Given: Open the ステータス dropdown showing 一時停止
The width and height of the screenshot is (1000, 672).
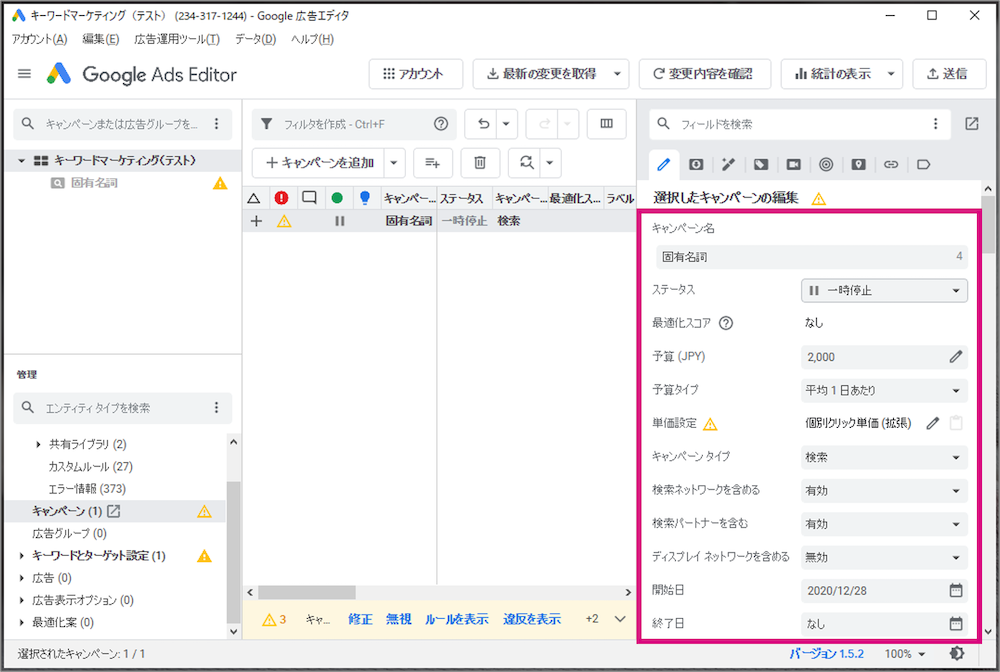Looking at the screenshot, I should [x=884, y=291].
